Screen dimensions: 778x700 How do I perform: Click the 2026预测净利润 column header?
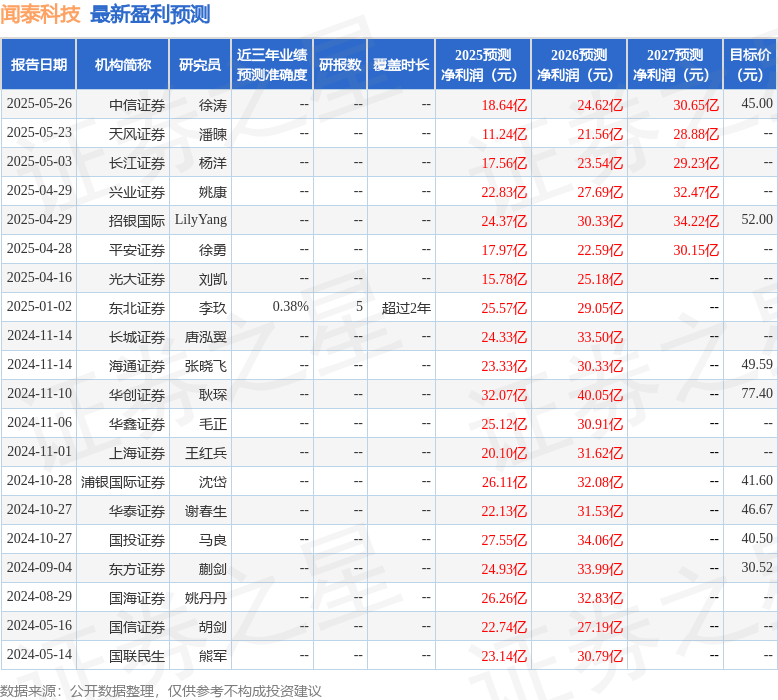tap(579, 65)
